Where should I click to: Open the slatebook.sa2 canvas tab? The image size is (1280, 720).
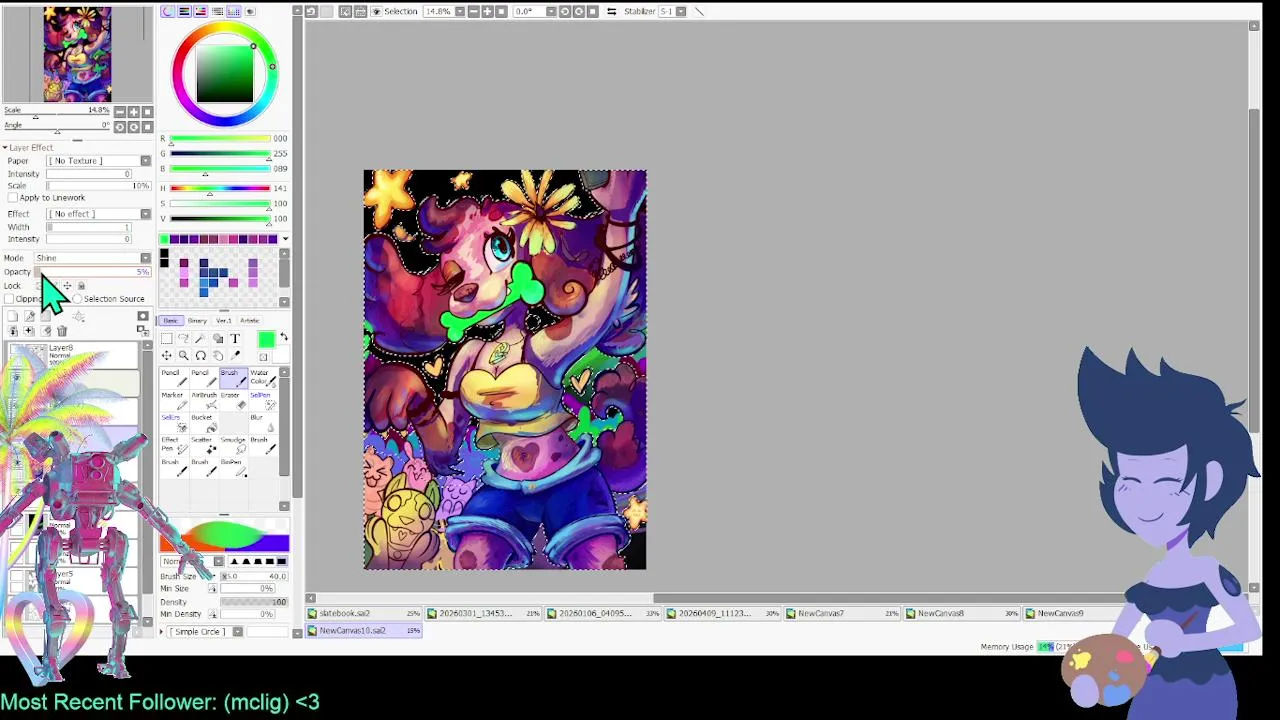pyautogui.click(x=365, y=613)
